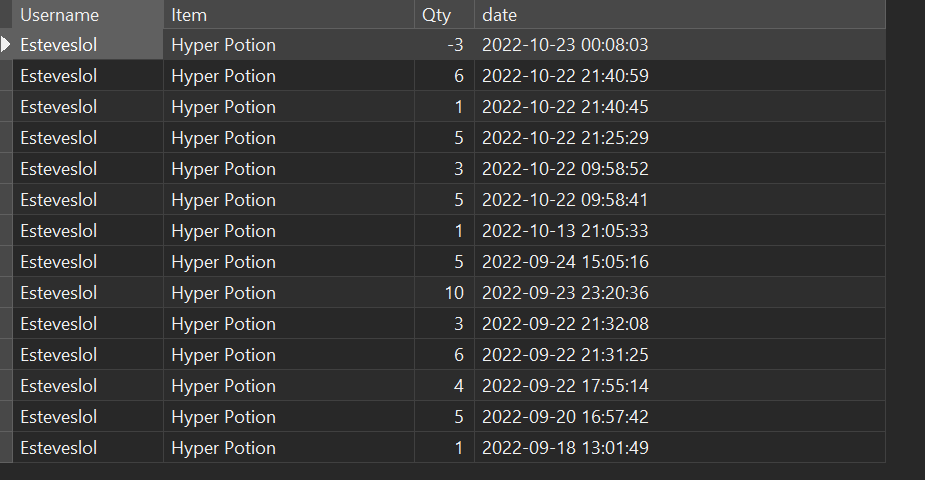Click the current row indicator arrow
925x480 pixels.
pos(5,44)
